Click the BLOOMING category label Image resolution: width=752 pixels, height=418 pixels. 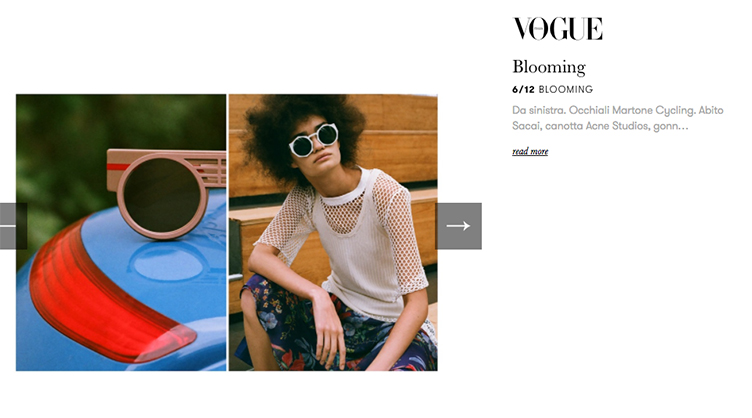click(x=566, y=90)
